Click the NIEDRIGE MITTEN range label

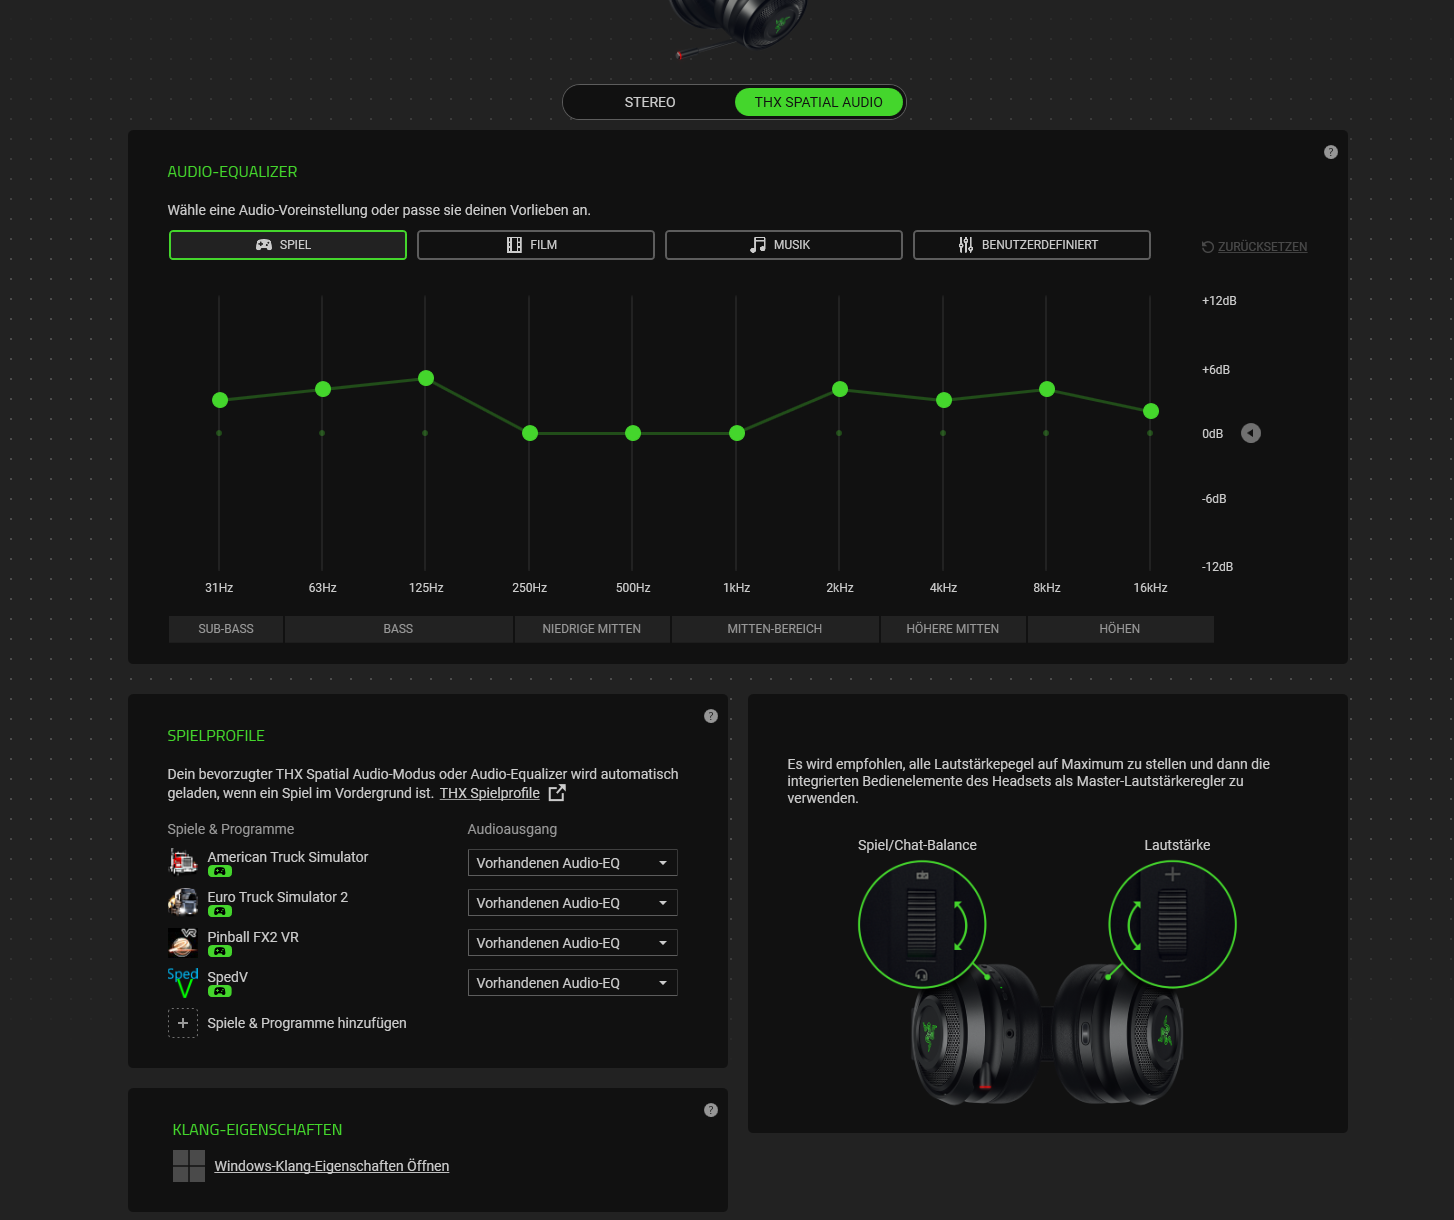[x=592, y=629]
